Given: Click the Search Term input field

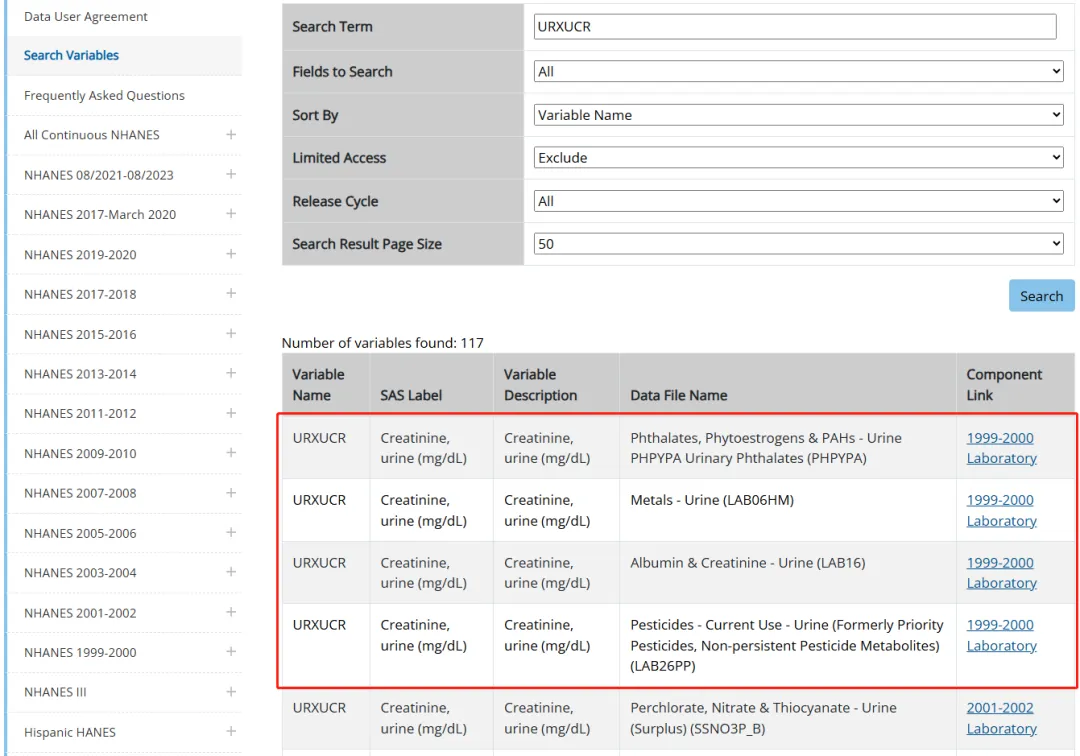Looking at the screenshot, I should (795, 27).
